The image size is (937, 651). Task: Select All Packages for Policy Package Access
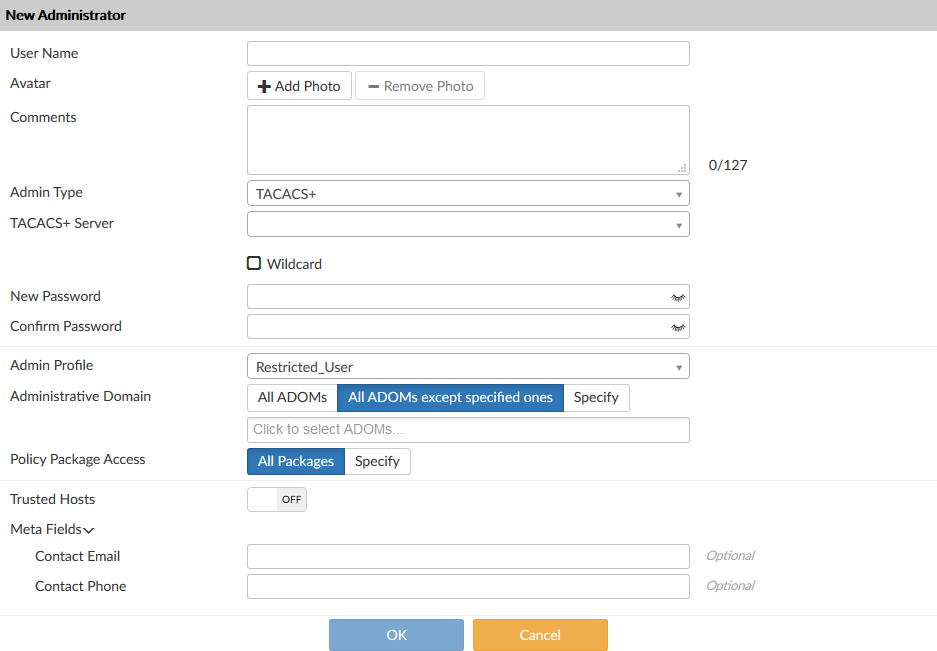pyautogui.click(x=296, y=461)
